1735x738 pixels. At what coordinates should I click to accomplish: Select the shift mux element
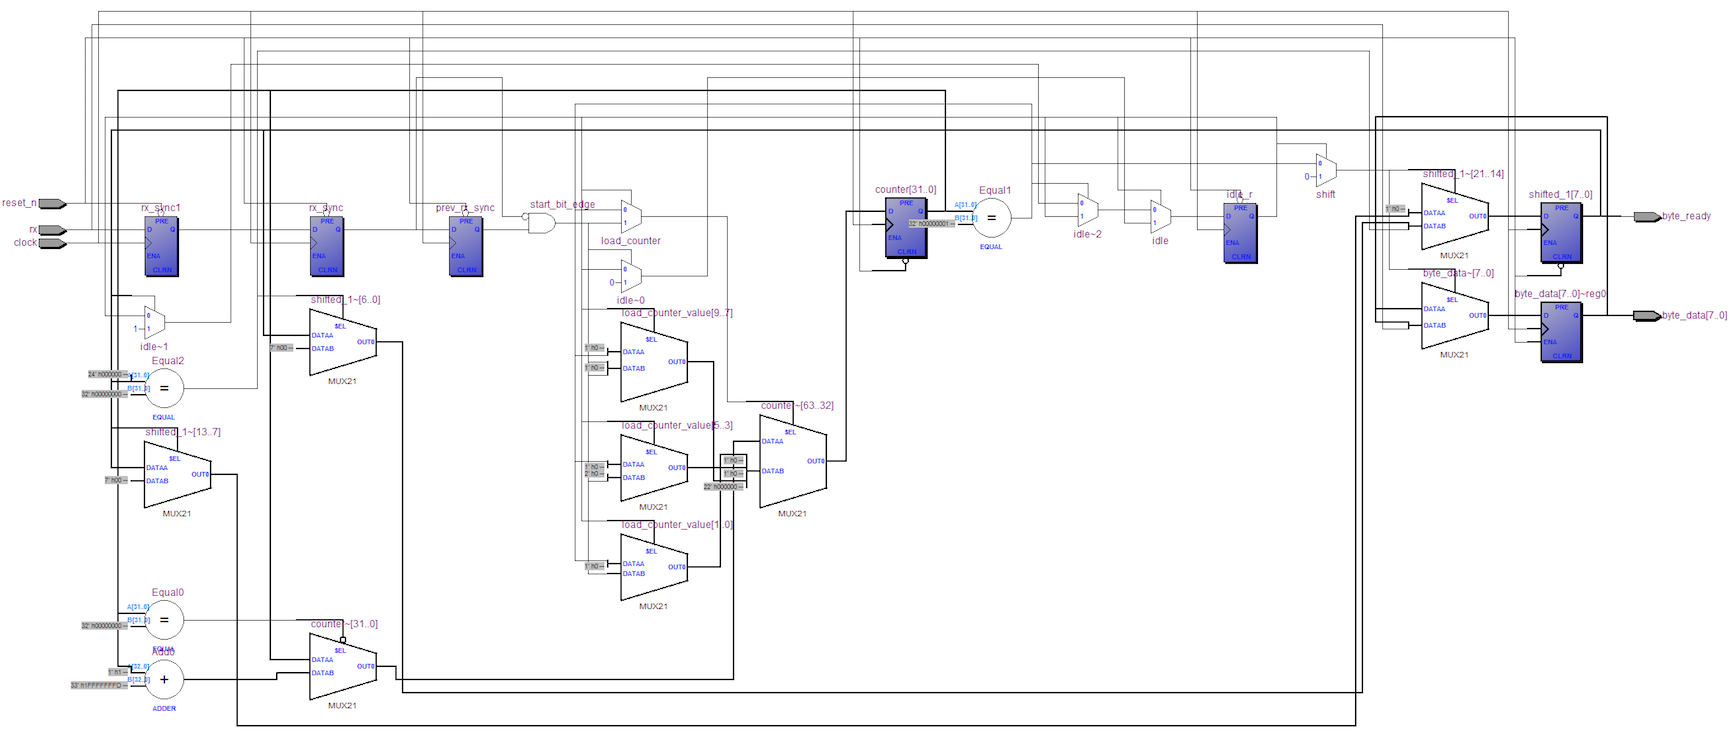tap(1326, 169)
